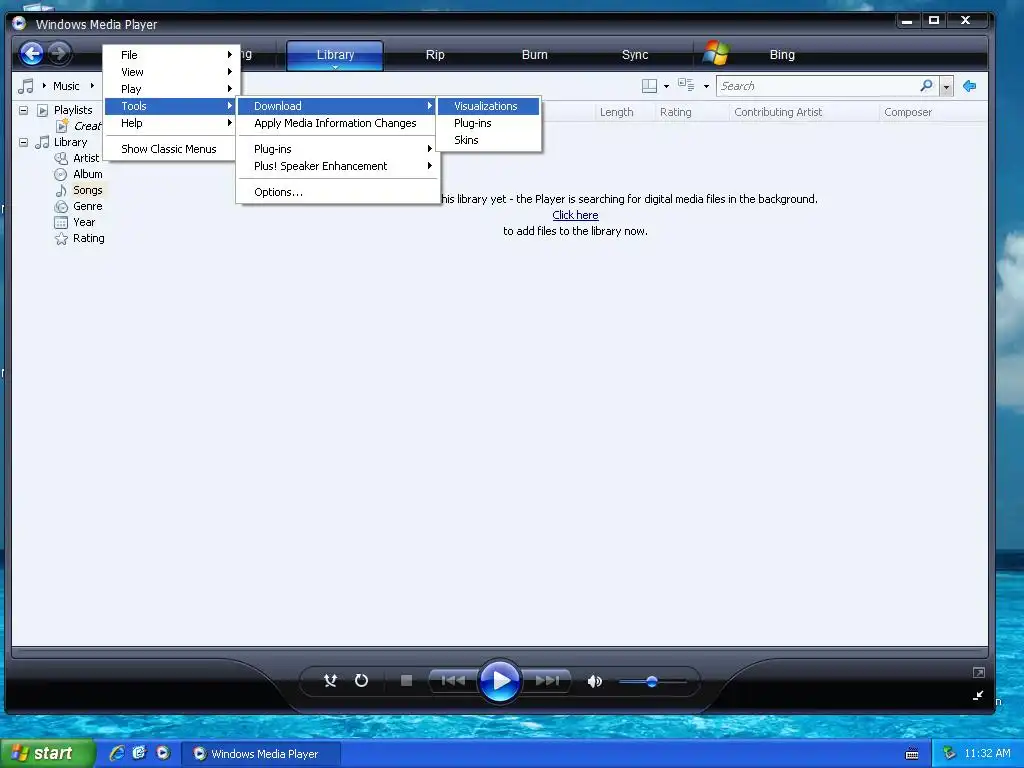This screenshot has width=1024, height=768.
Task: Click the Windows Media Player quick launch icon
Action: [x=163, y=753]
